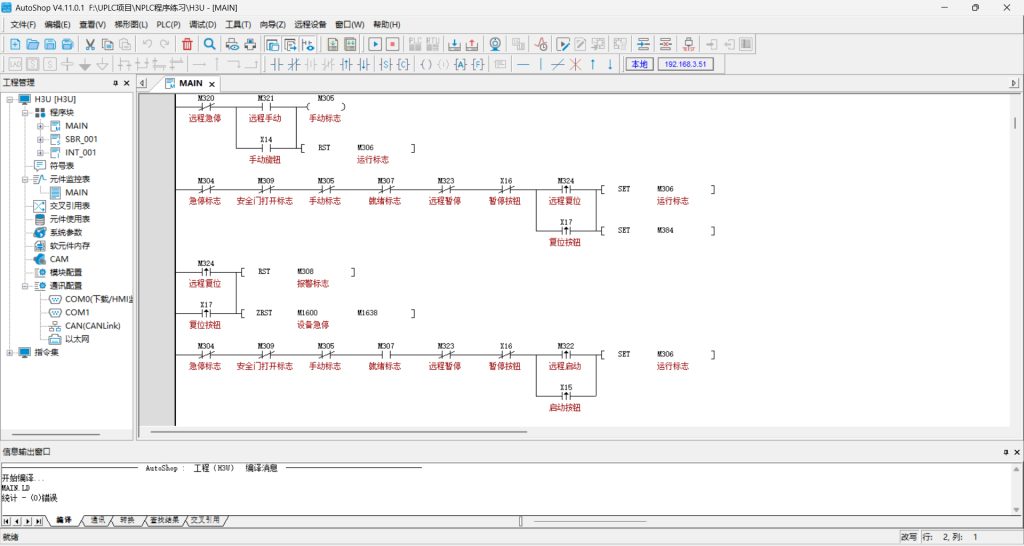
Task: Click the 192.168.3.51 IP address button
Action: point(685,64)
